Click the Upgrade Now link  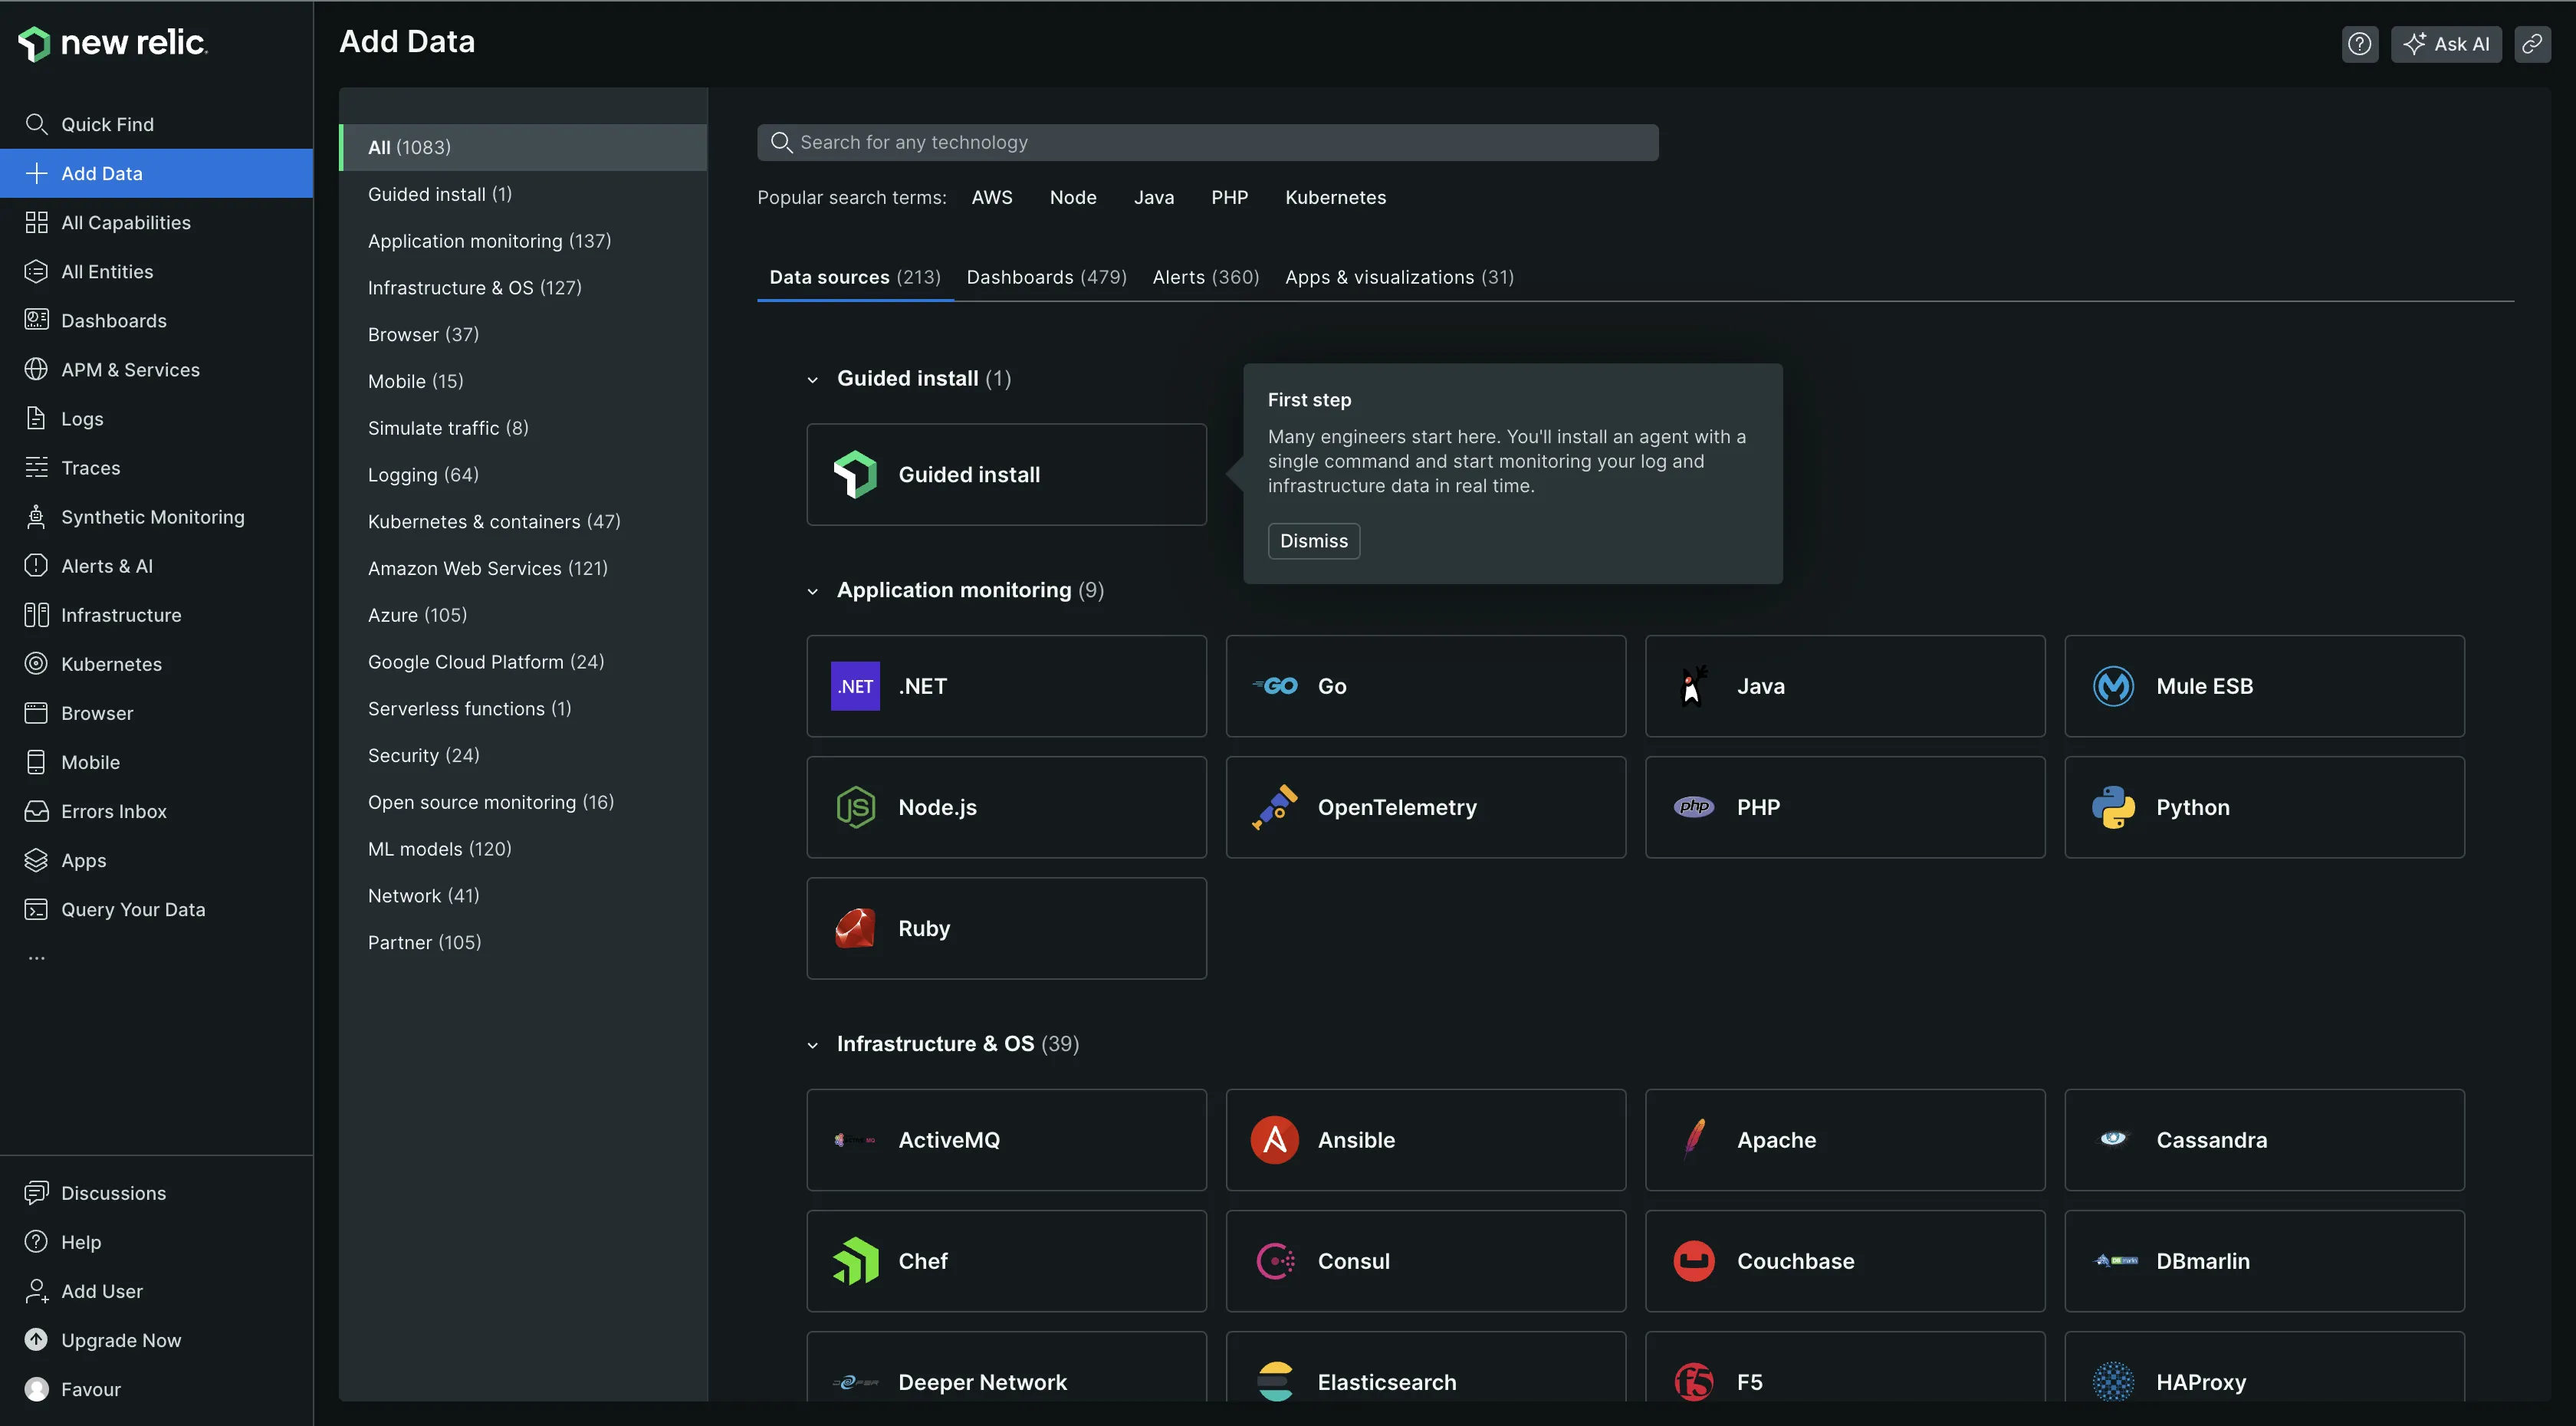click(121, 1340)
